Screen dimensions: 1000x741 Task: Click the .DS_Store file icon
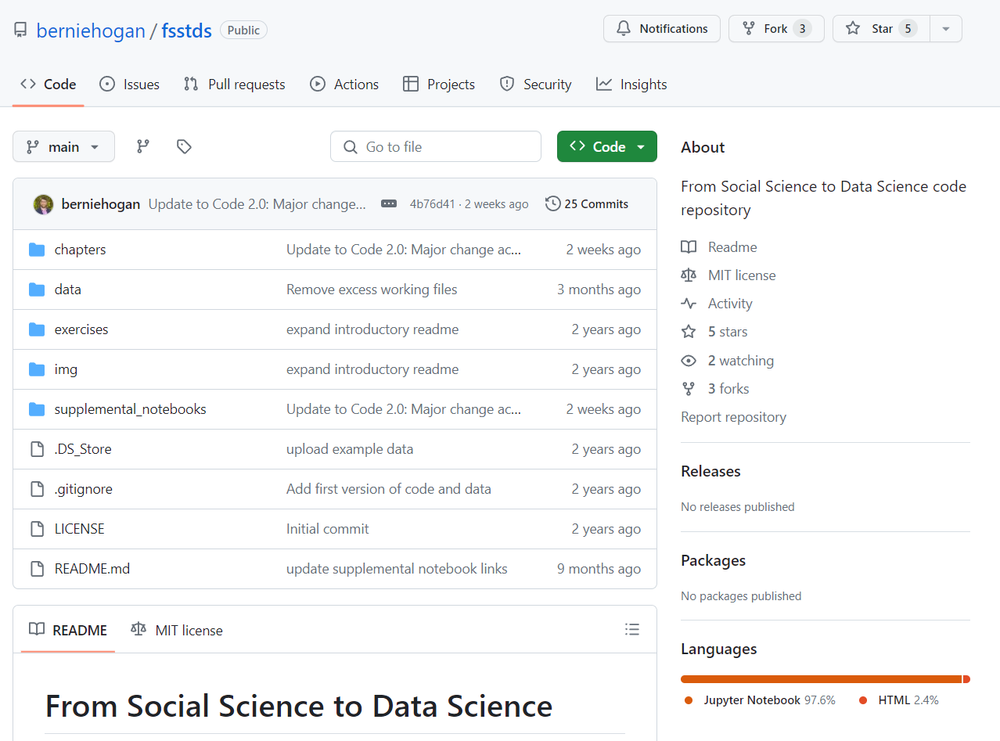[37, 449]
